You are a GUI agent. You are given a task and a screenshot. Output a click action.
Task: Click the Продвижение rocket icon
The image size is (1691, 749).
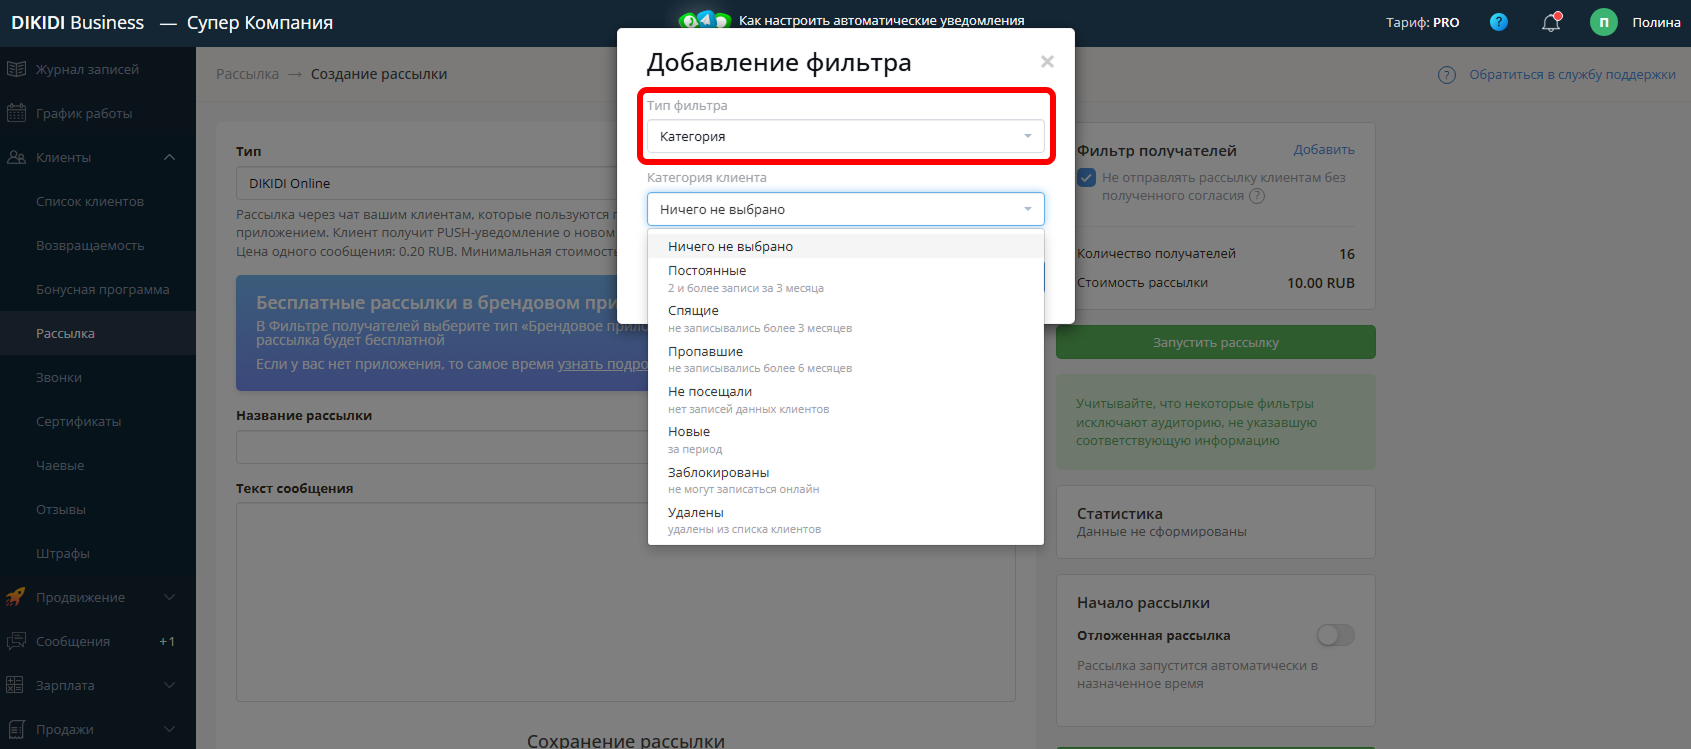click(16, 597)
